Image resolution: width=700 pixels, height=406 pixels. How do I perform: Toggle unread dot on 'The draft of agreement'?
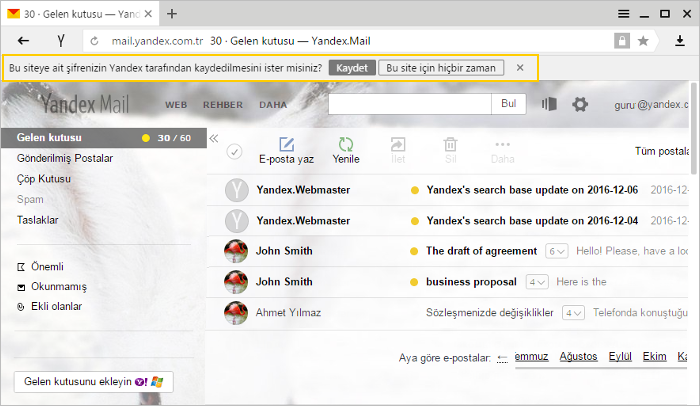tap(414, 251)
